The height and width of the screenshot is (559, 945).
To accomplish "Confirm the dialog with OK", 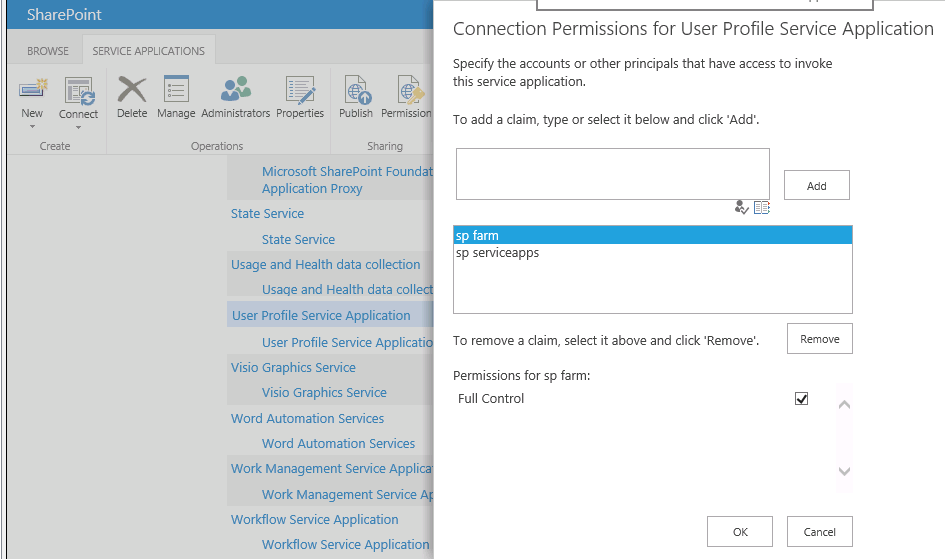I will (x=740, y=532).
